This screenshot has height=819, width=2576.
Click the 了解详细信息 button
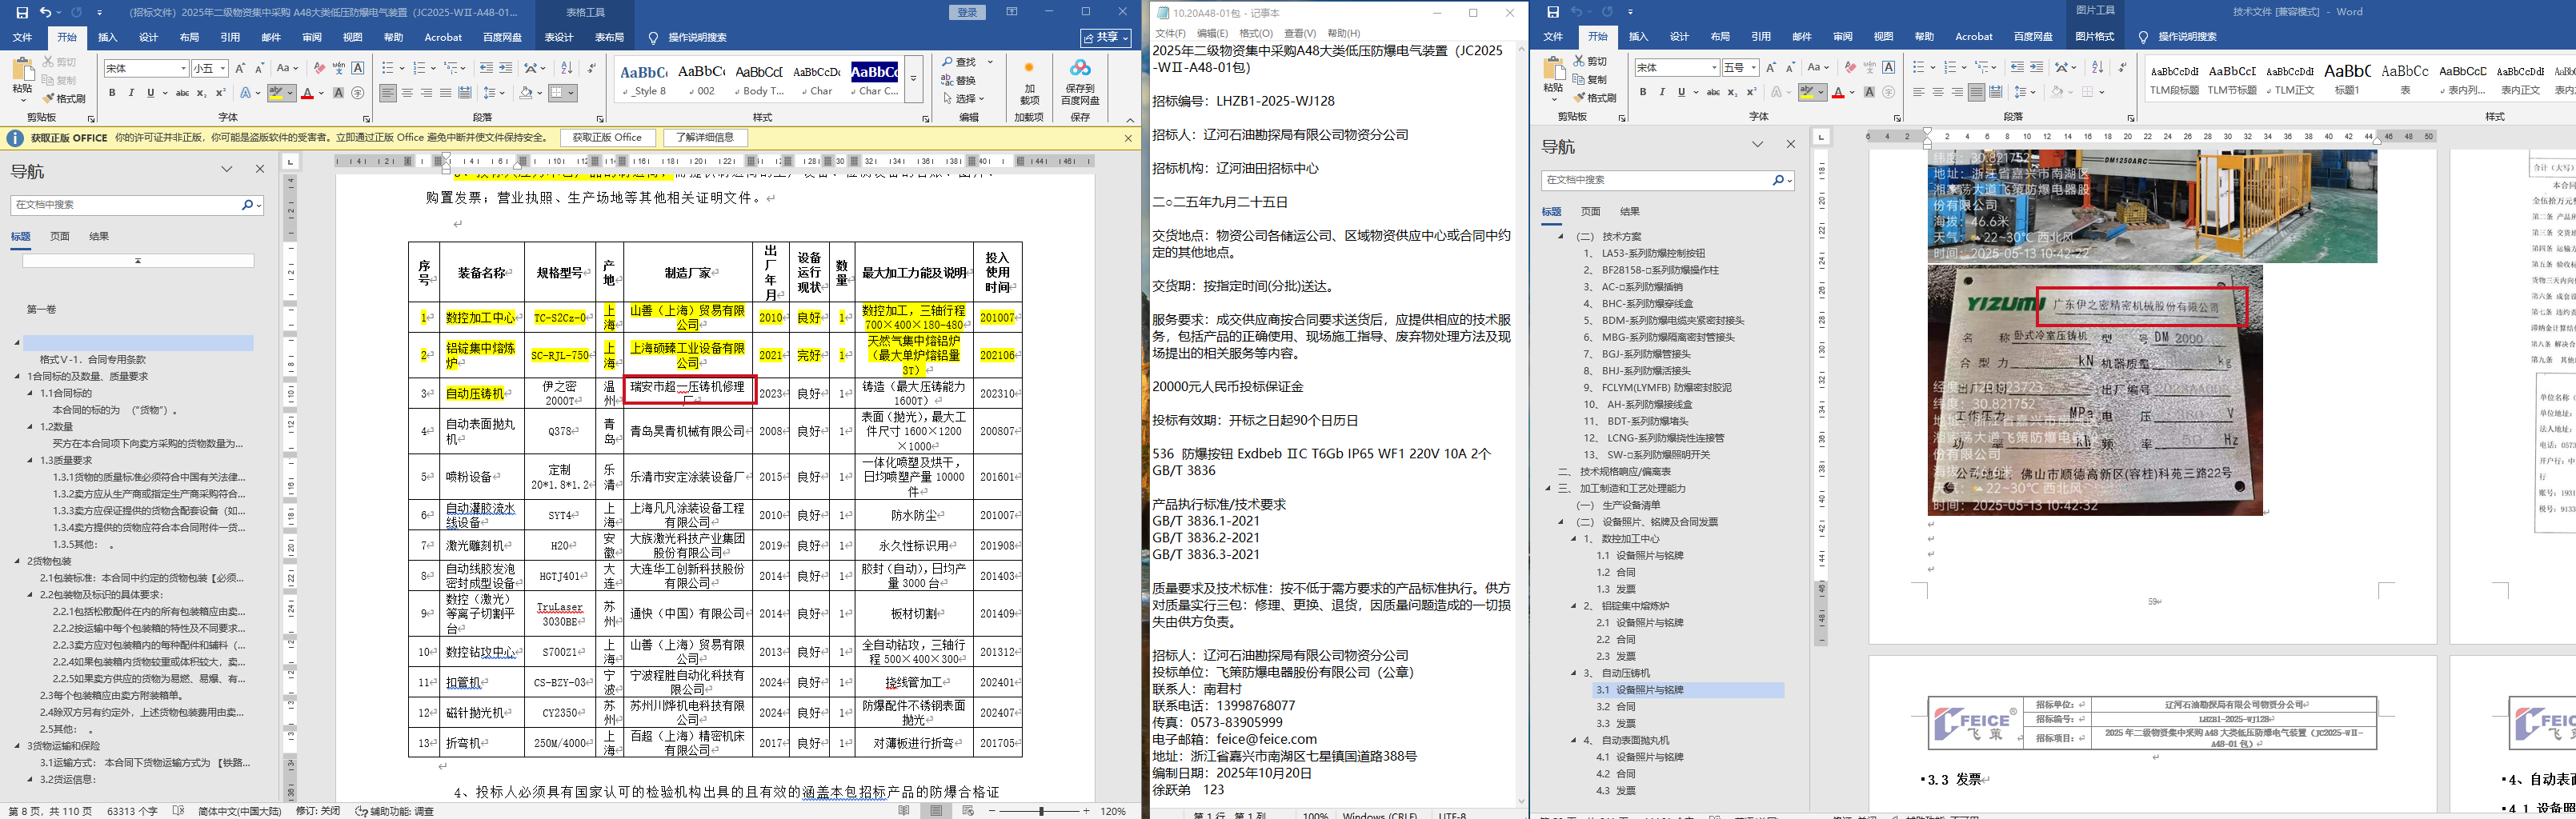(x=705, y=138)
